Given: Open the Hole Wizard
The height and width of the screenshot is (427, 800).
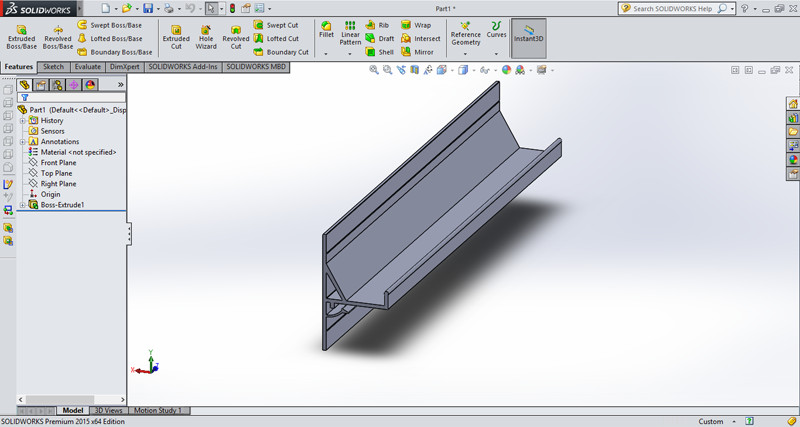Looking at the screenshot, I should click(x=206, y=36).
